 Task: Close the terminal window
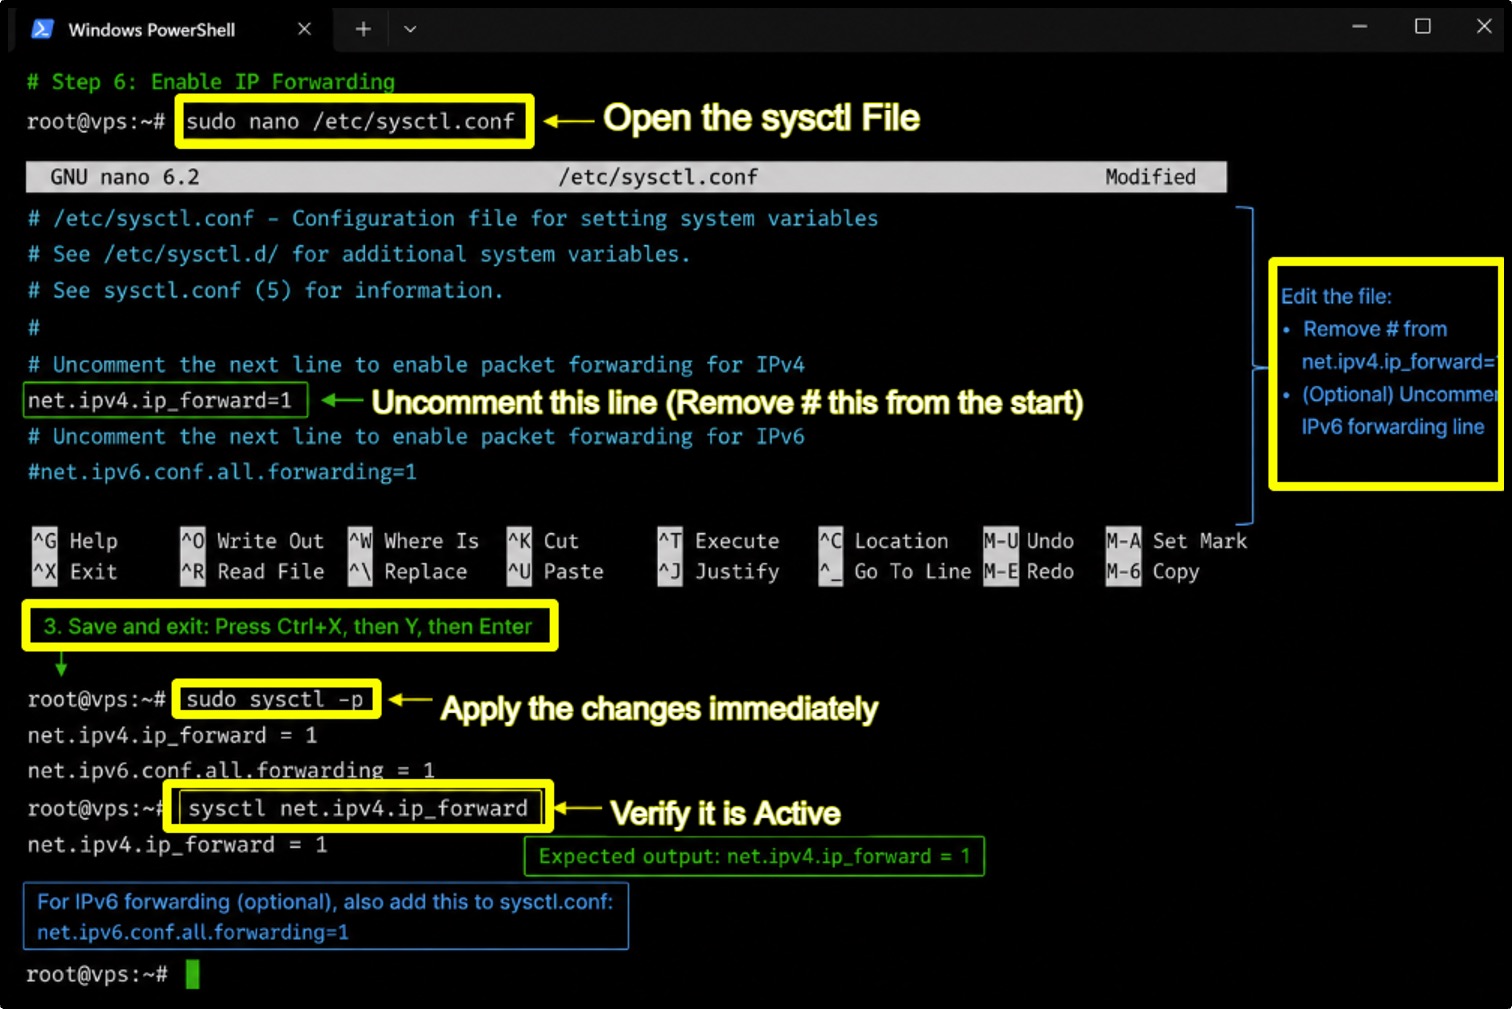click(1484, 27)
